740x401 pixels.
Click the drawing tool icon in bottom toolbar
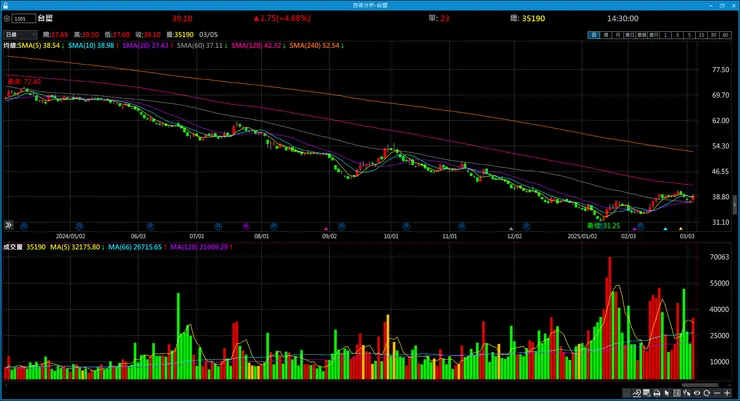point(637,393)
